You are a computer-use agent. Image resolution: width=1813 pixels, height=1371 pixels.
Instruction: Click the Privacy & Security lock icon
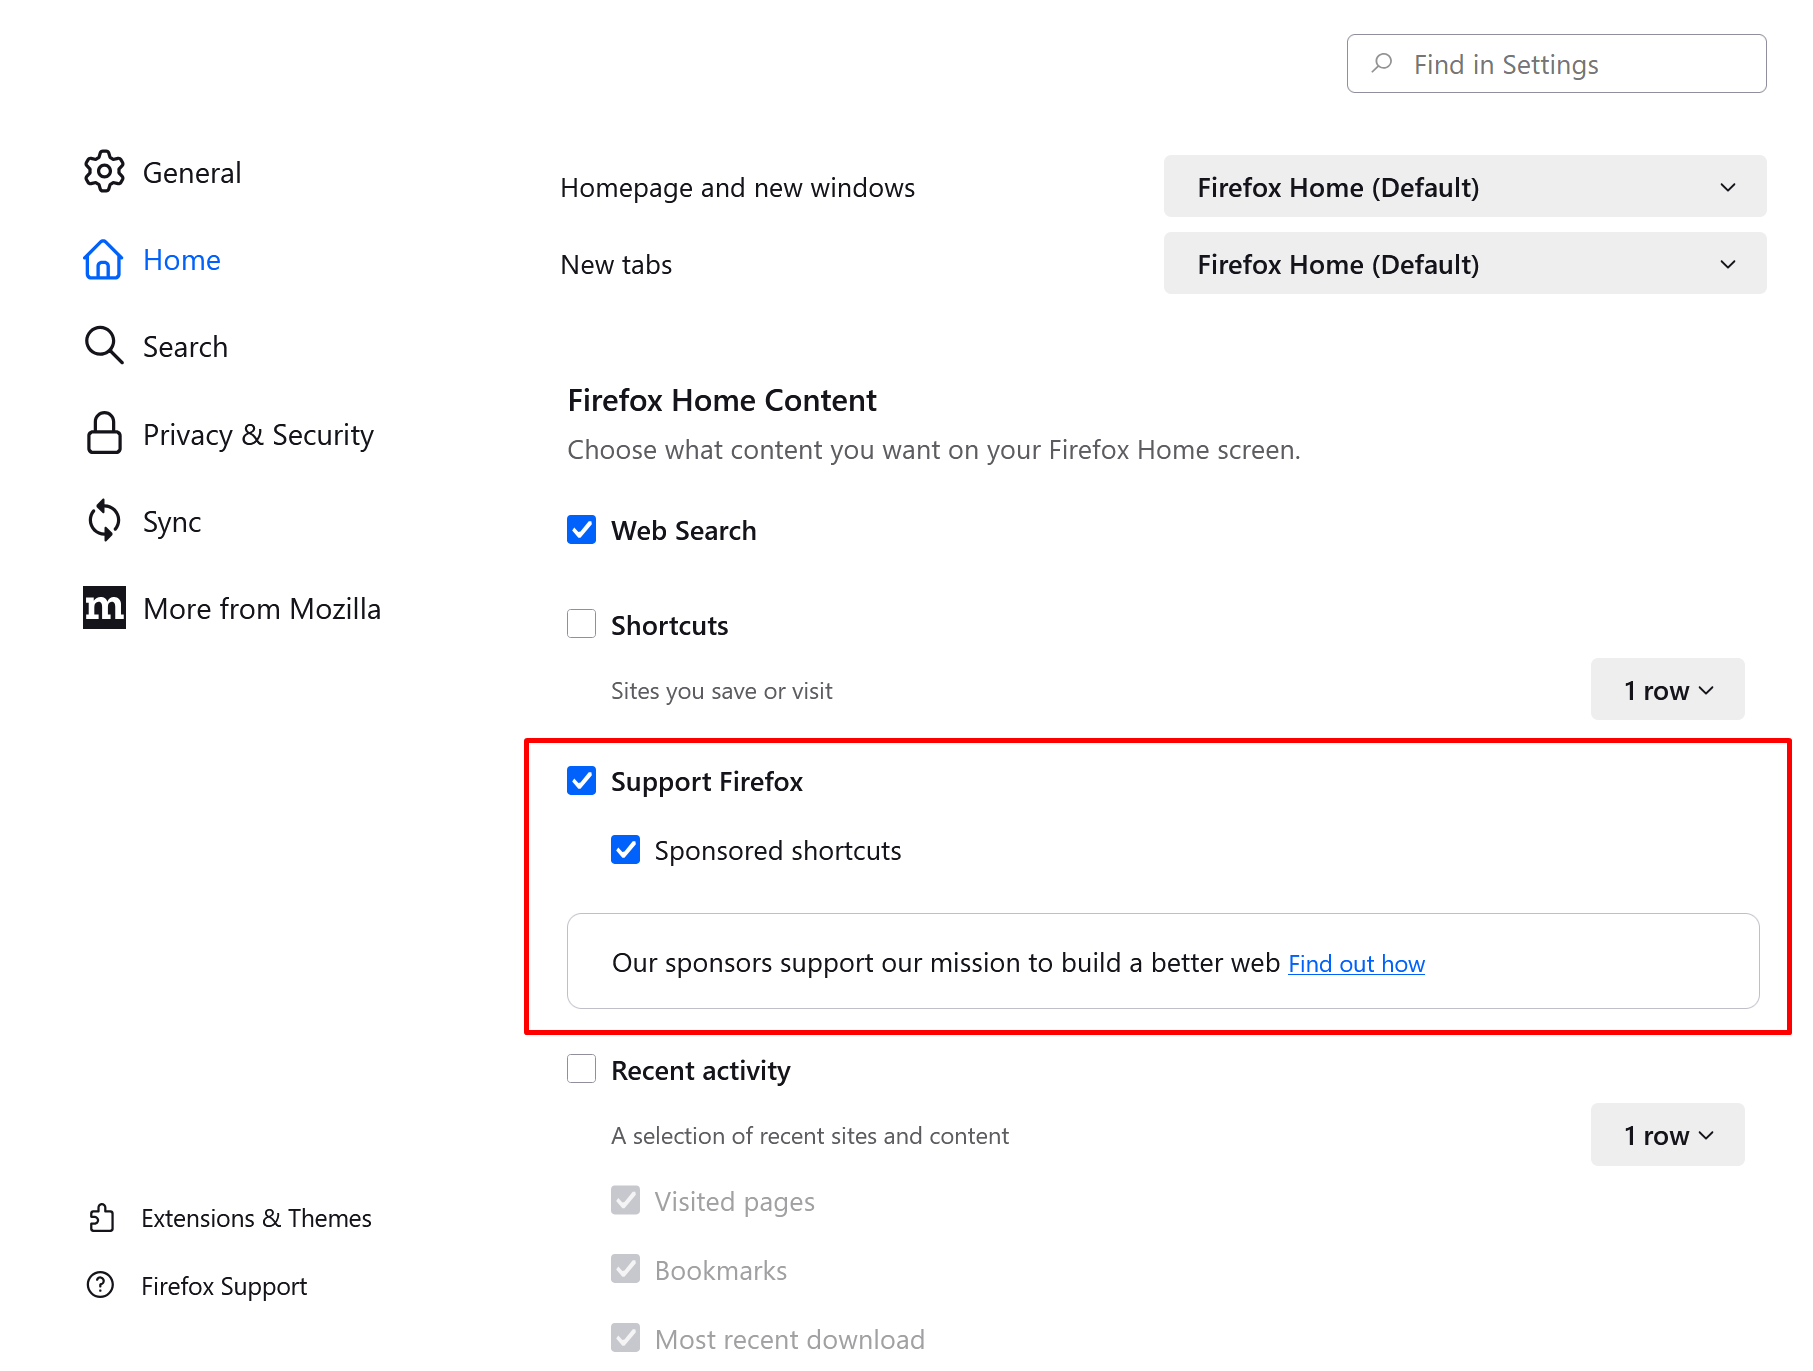point(104,434)
